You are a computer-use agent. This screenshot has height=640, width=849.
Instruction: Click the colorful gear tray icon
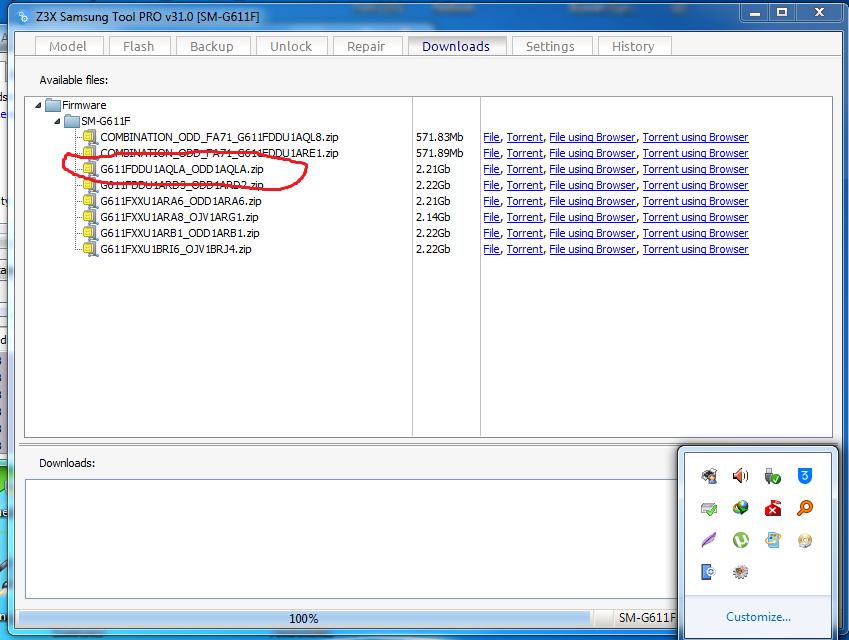click(740, 572)
